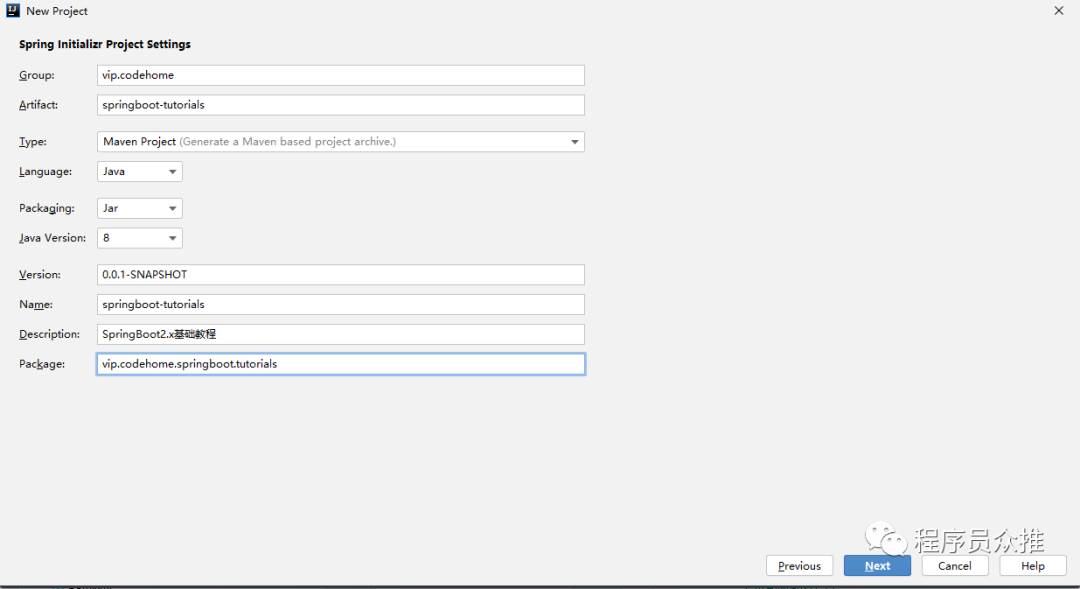
Task: Focus the Group text field
Action: (341, 75)
